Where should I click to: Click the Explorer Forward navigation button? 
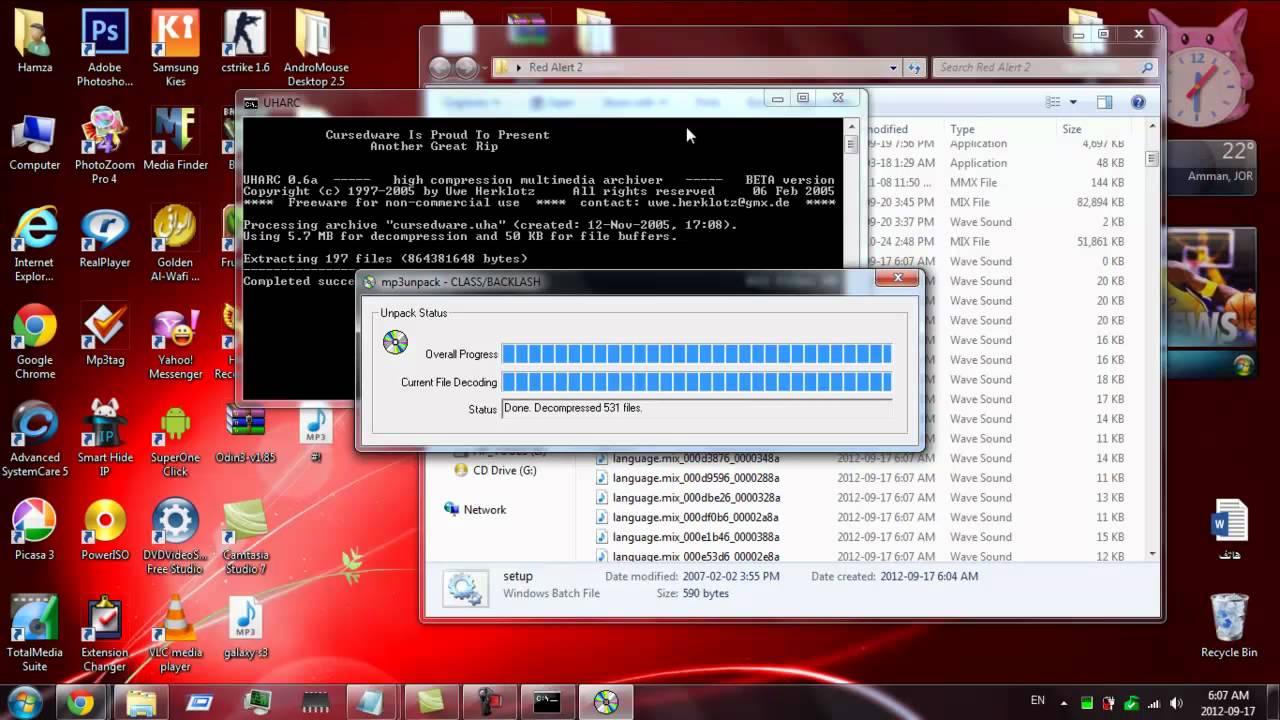[x=467, y=68]
